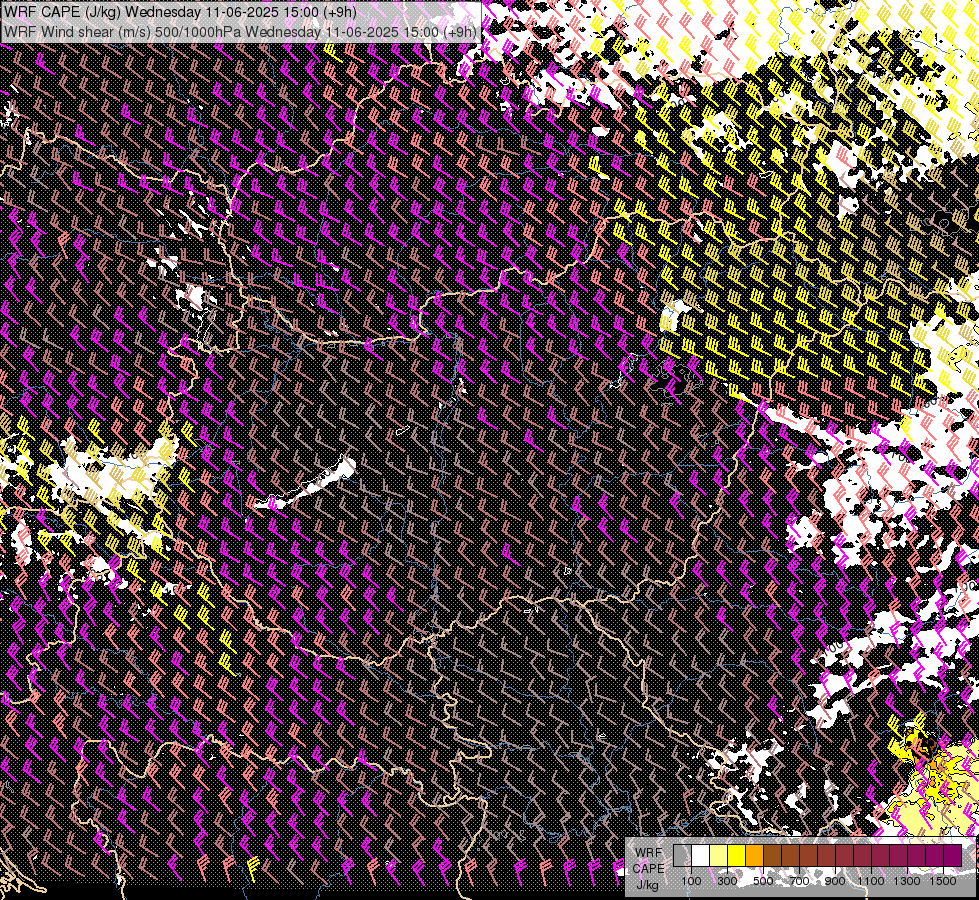Select the pale yellow legend swatch
979x900 pixels.
(719, 855)
